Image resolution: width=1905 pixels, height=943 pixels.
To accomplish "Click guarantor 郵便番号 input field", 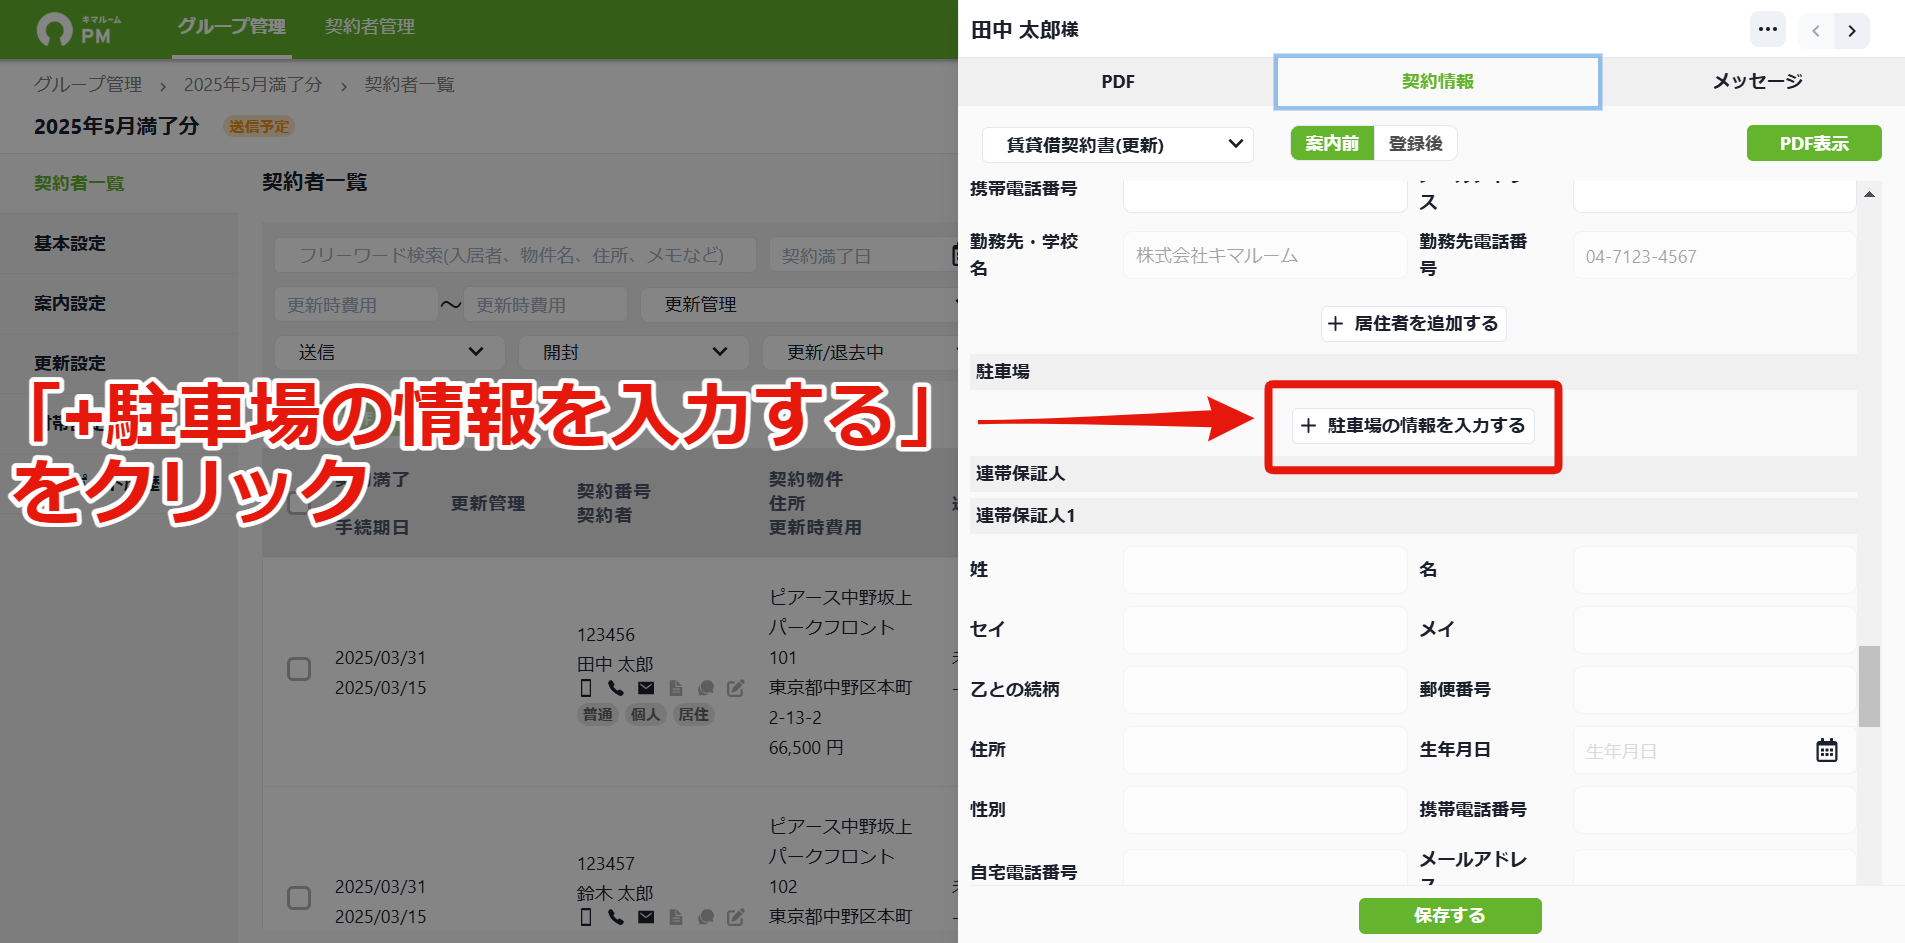I will tap(1714, 690).
